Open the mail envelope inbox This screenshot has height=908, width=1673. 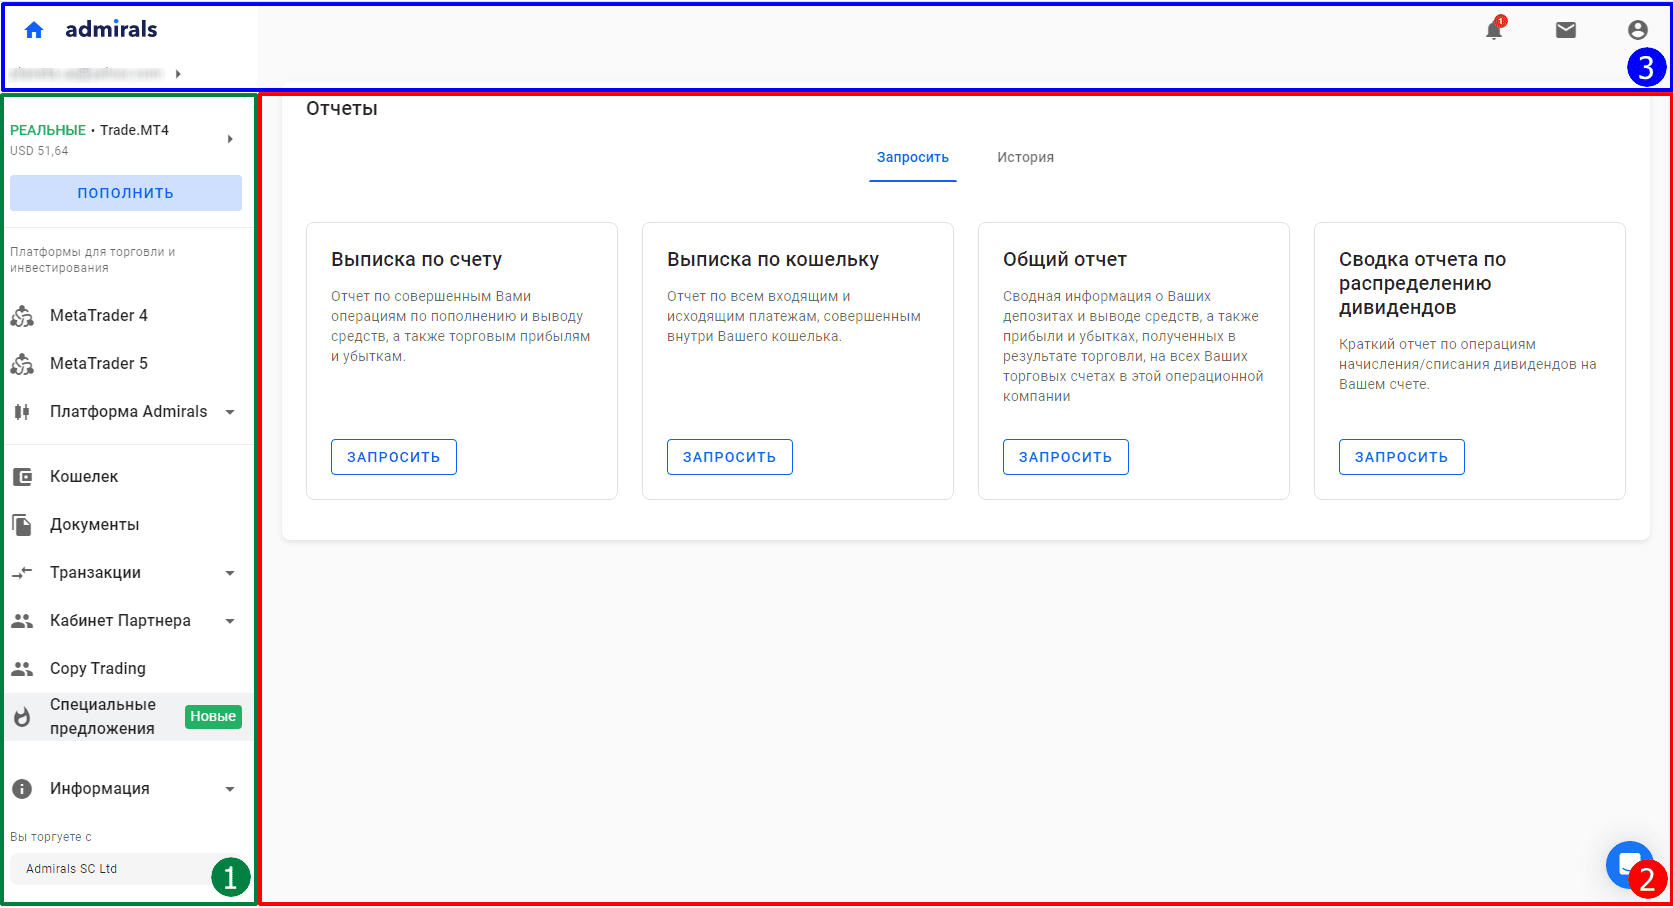[1566, 30]
